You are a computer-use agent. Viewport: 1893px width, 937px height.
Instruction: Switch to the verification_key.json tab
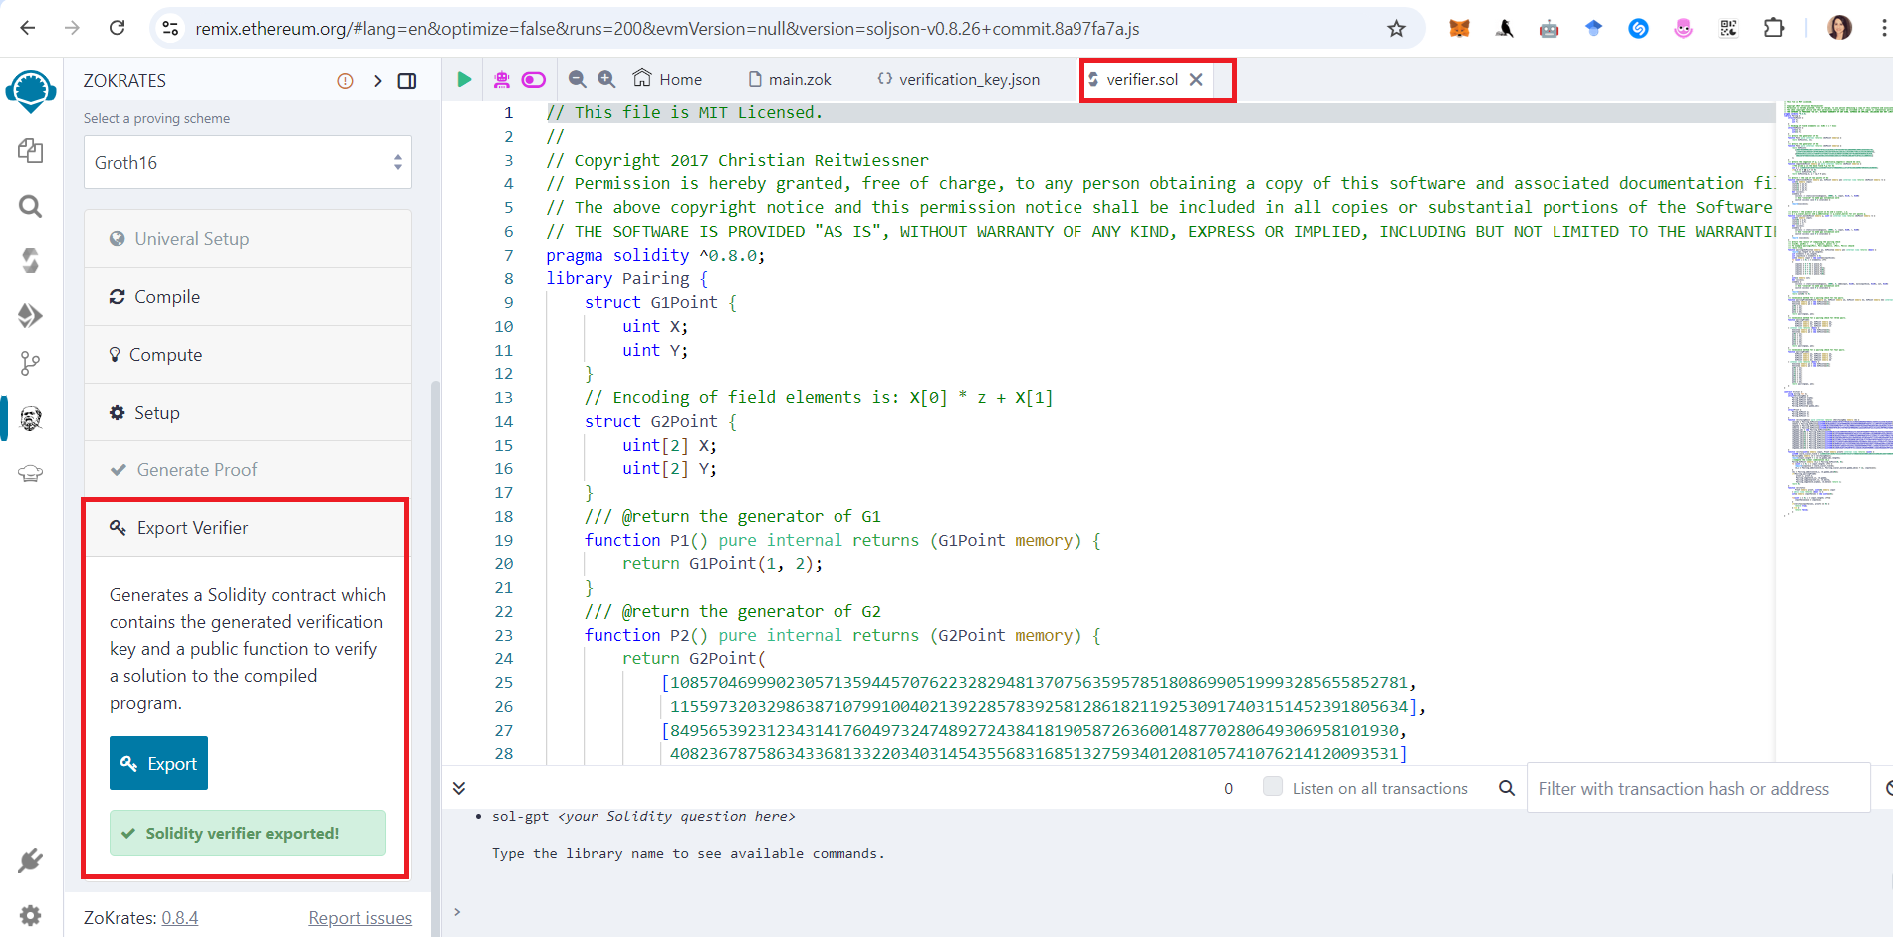958,79
